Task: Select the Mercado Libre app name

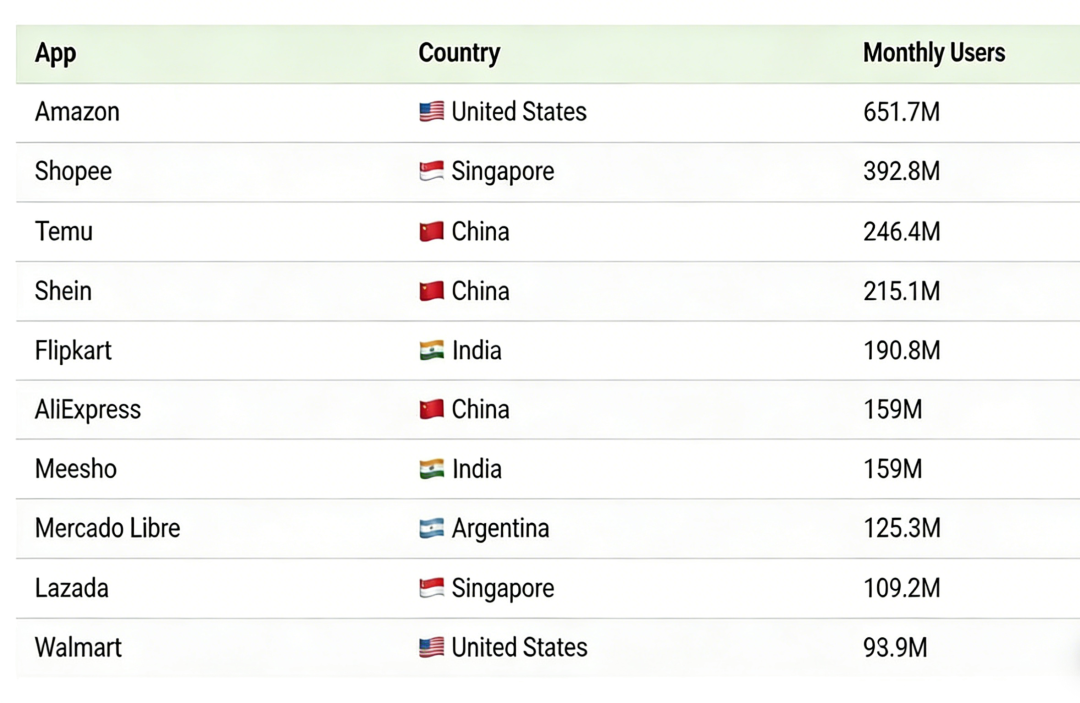Action: tap(107, 528)
